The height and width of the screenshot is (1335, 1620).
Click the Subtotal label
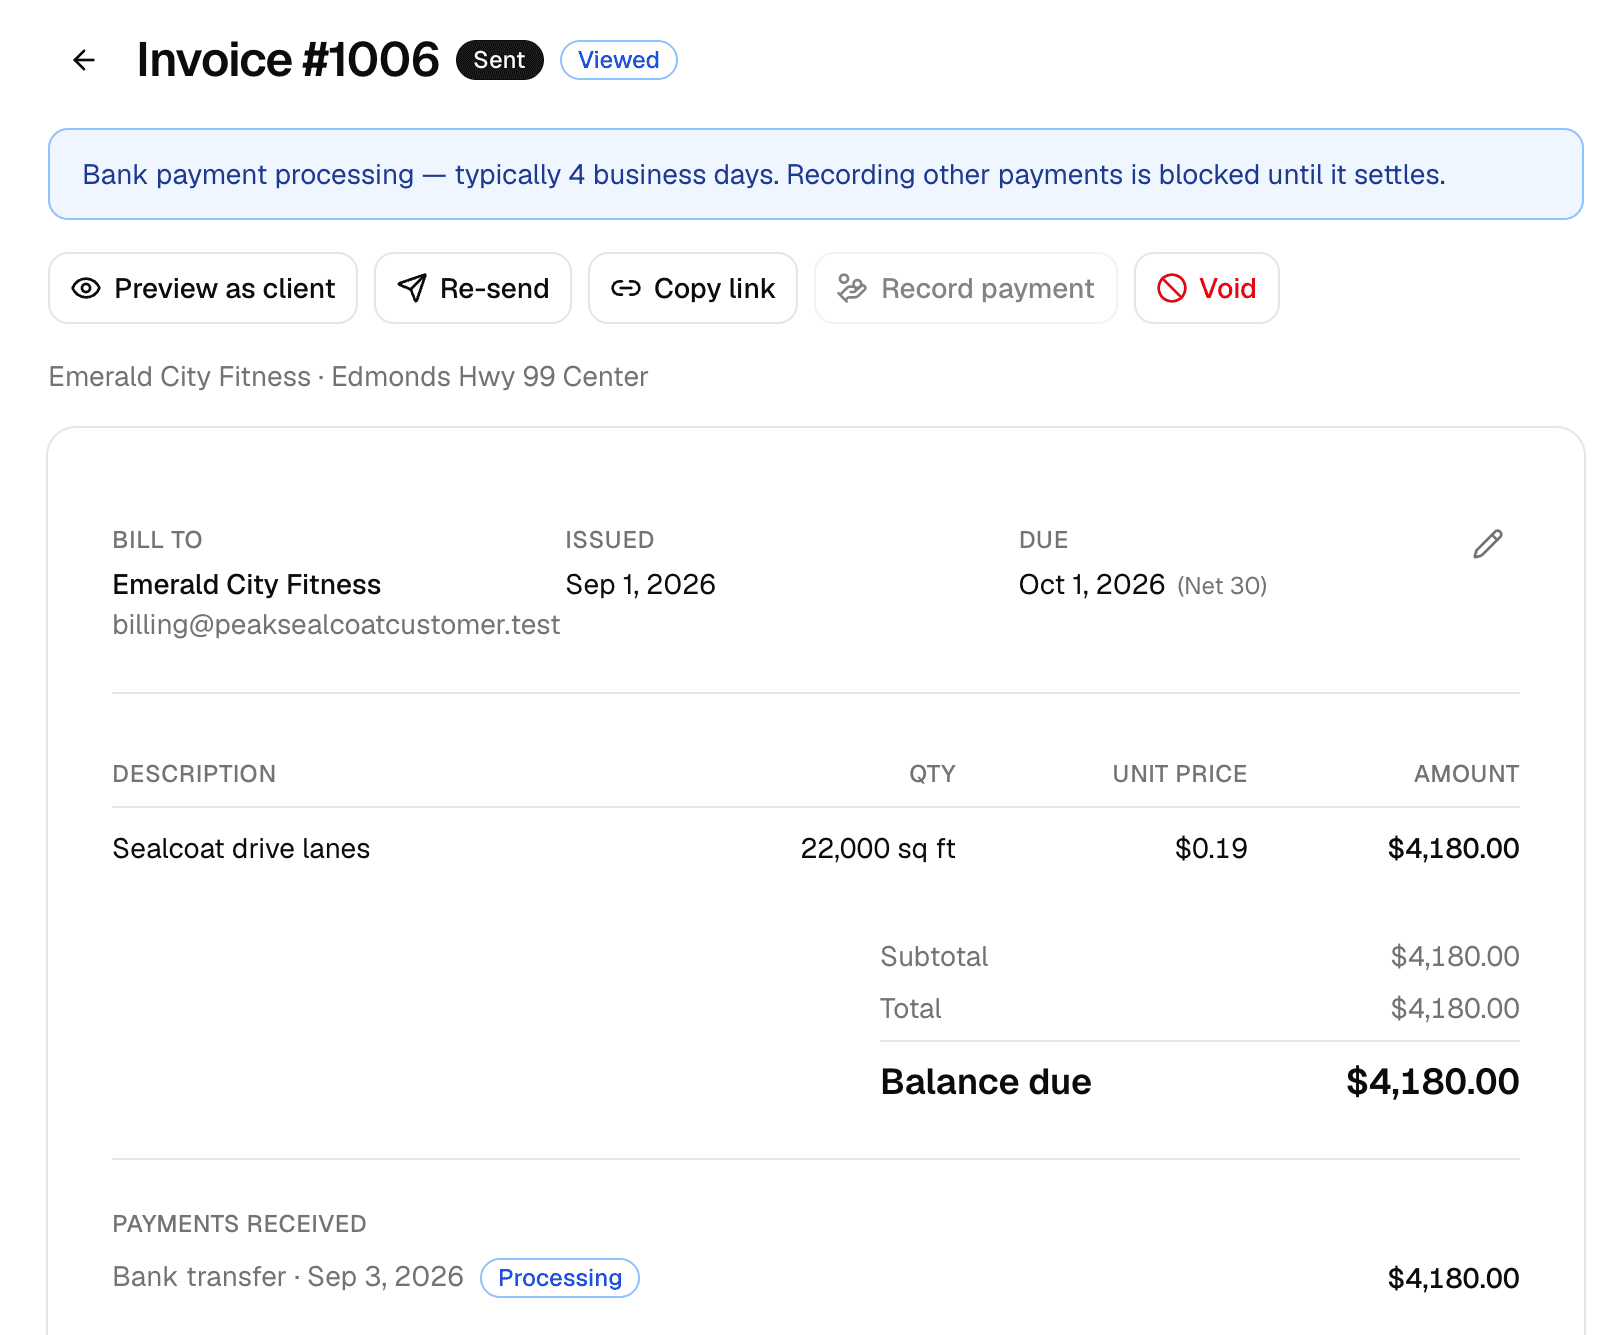click(934, 957)
